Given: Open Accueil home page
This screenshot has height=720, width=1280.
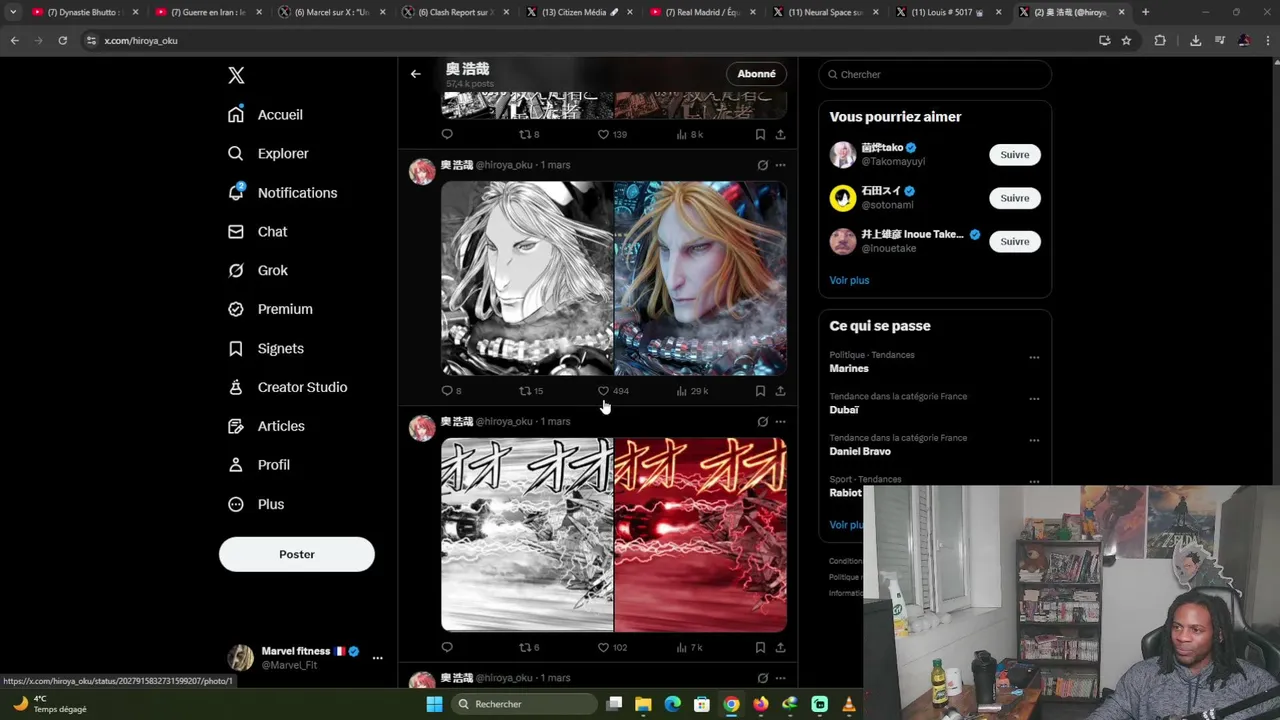Looking at the screenshot, I should 266,114.
